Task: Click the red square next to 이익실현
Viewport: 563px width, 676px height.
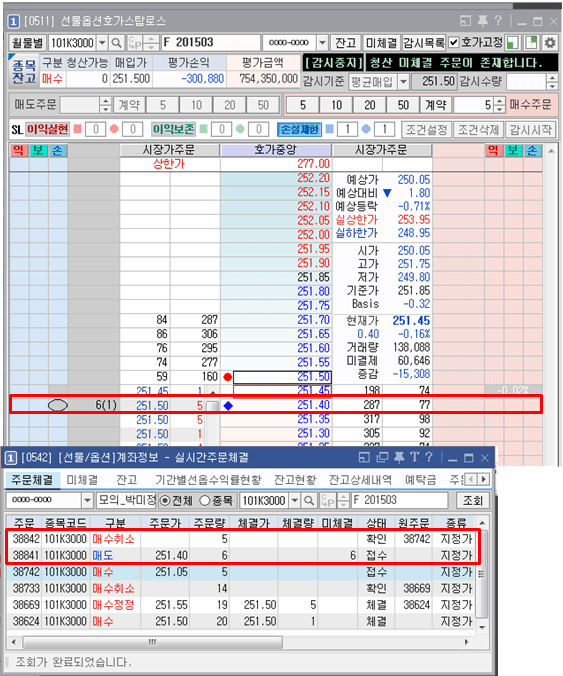Action: pos(78,129)
